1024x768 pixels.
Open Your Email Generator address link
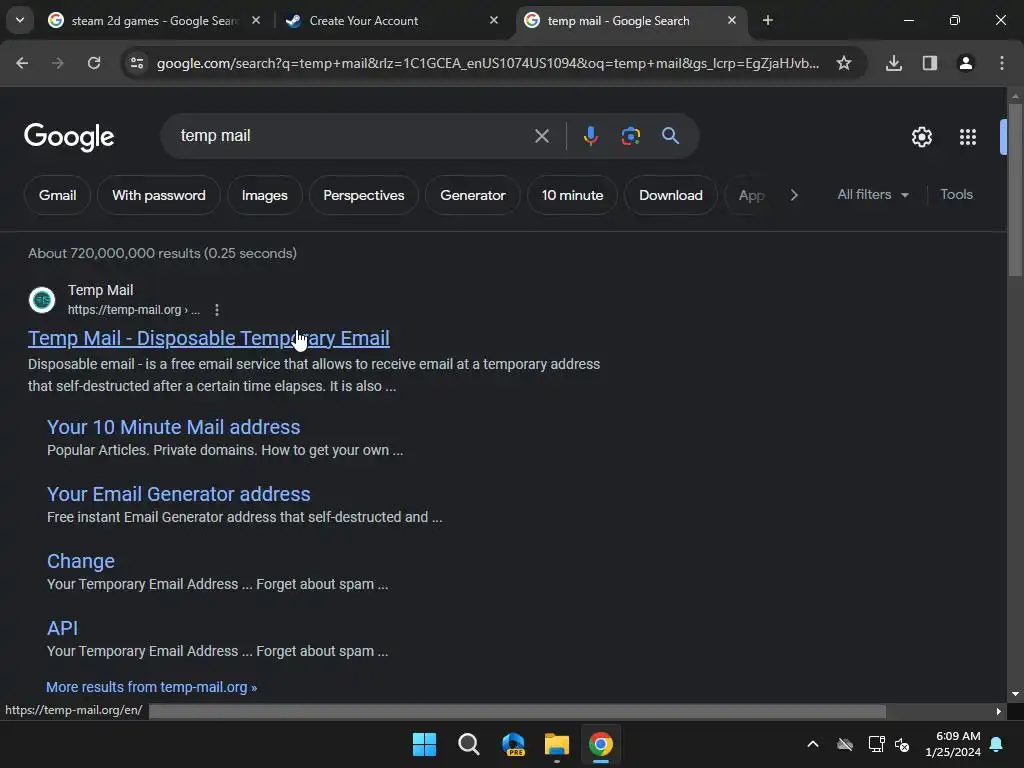click(178, 494)
